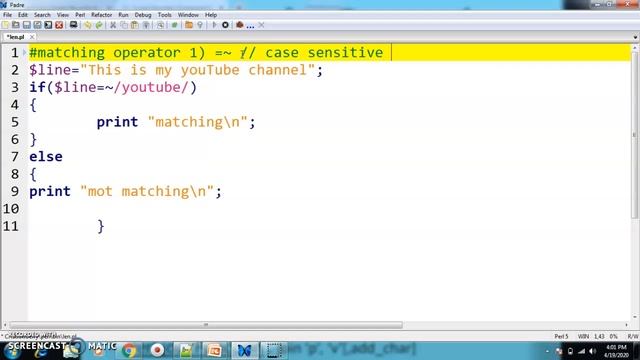Open the Help menu

[x=211, y=15]
